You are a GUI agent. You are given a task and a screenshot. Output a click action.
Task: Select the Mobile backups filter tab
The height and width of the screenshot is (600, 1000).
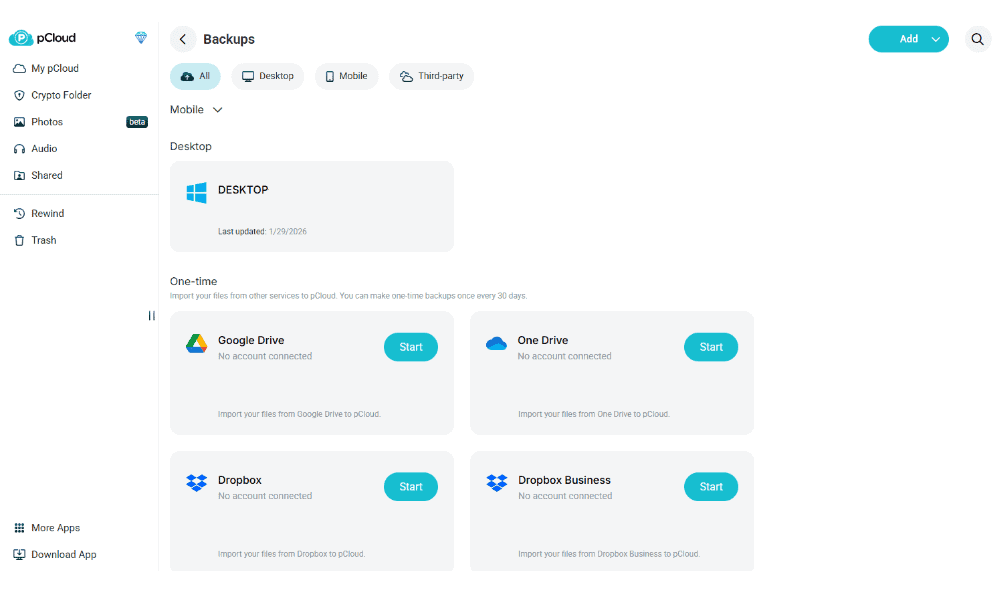coord(346,76)
